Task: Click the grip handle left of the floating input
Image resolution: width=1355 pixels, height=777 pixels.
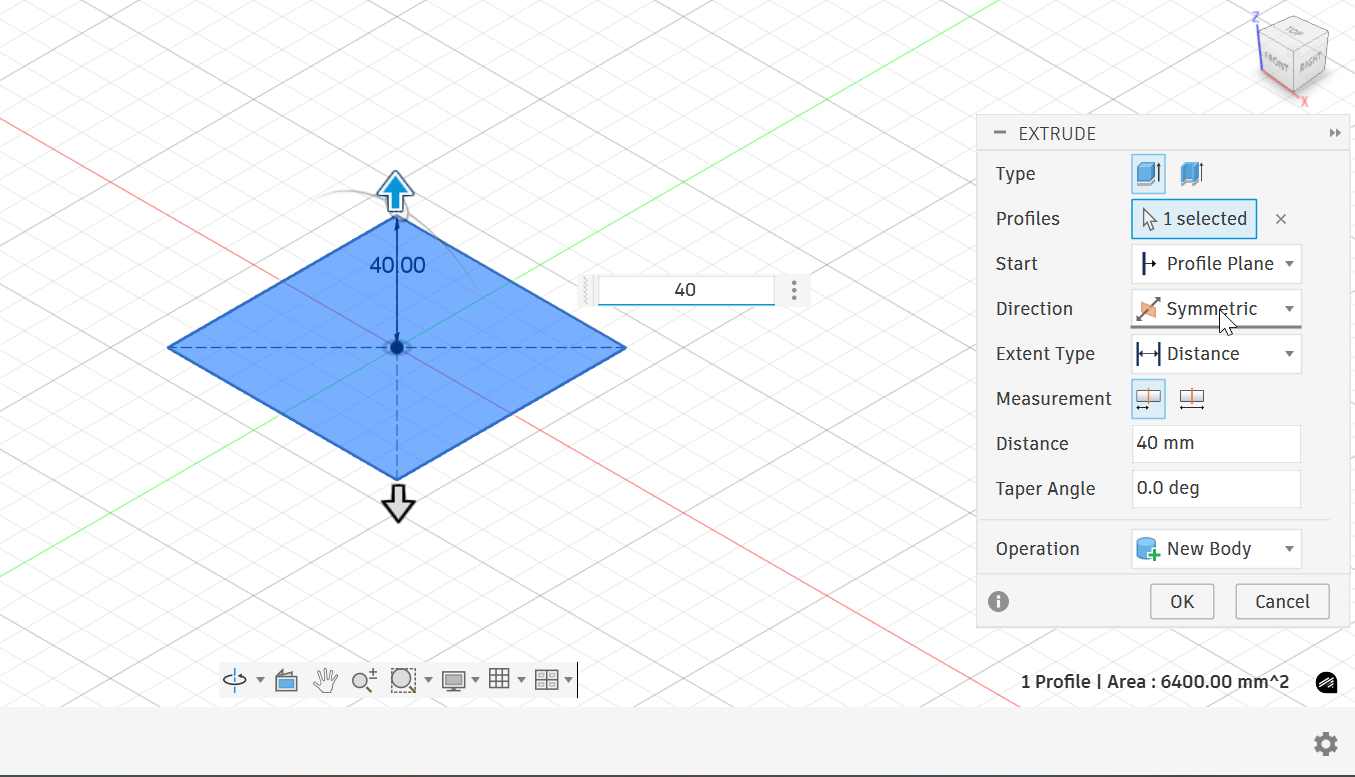Action: (x=588, y=290)
